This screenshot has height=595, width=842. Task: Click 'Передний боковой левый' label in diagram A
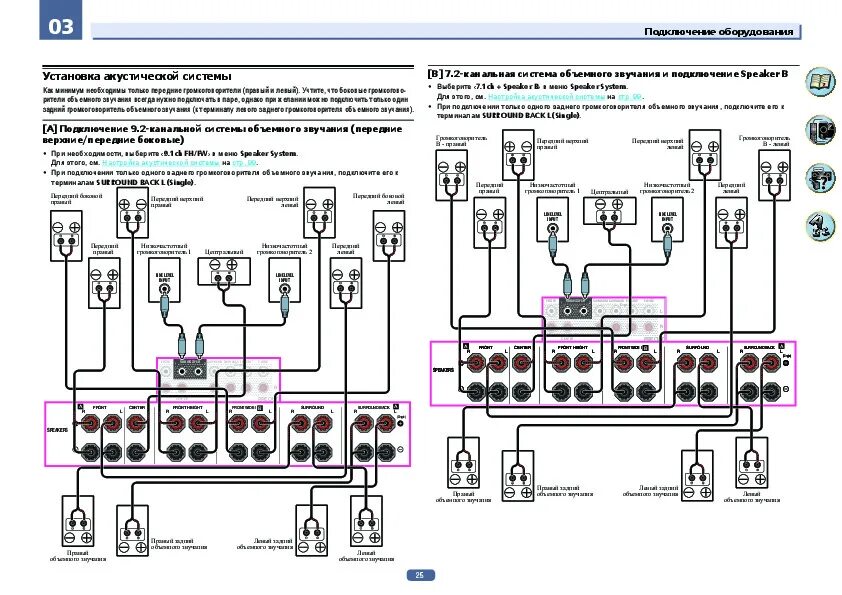point(379,199)
